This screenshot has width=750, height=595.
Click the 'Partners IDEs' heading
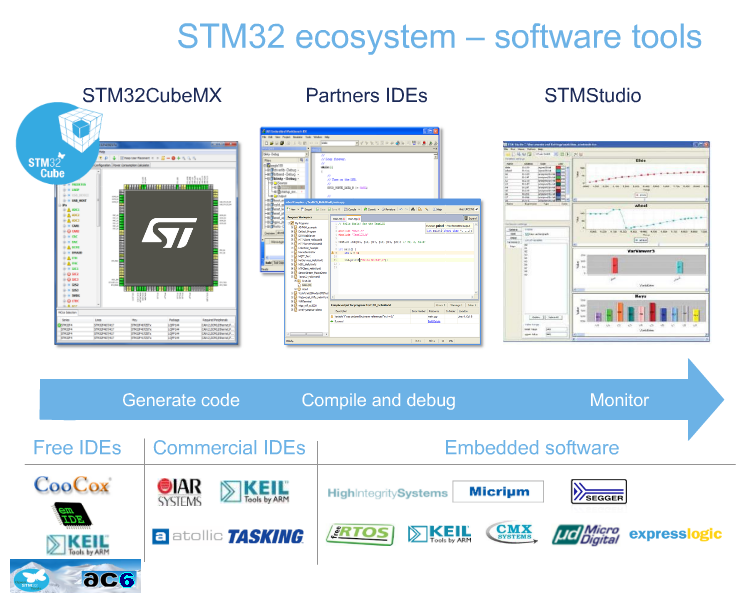pos(366,95)
